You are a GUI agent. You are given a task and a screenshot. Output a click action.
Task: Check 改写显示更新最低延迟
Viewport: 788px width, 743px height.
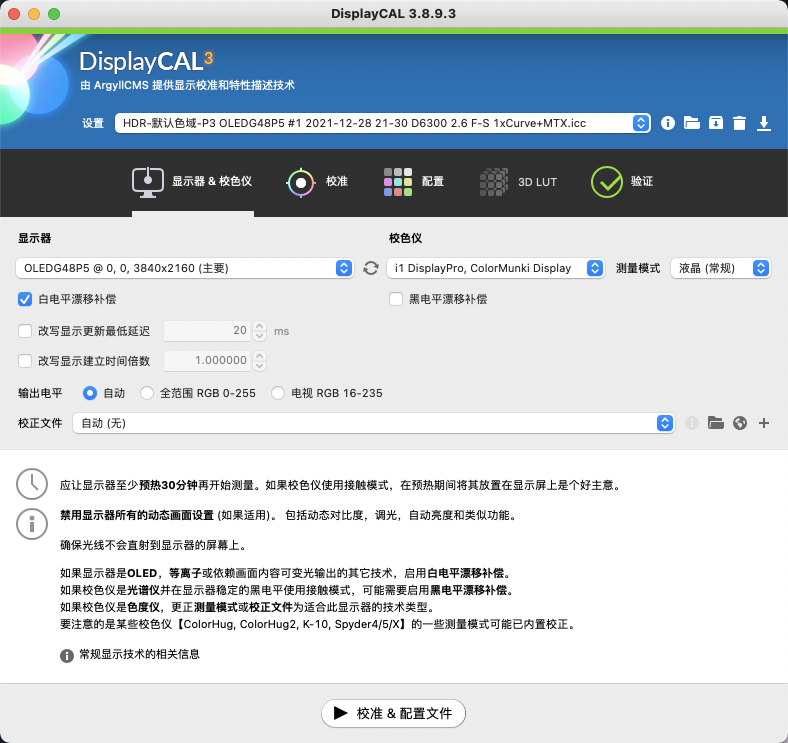[x=25, y=331]
